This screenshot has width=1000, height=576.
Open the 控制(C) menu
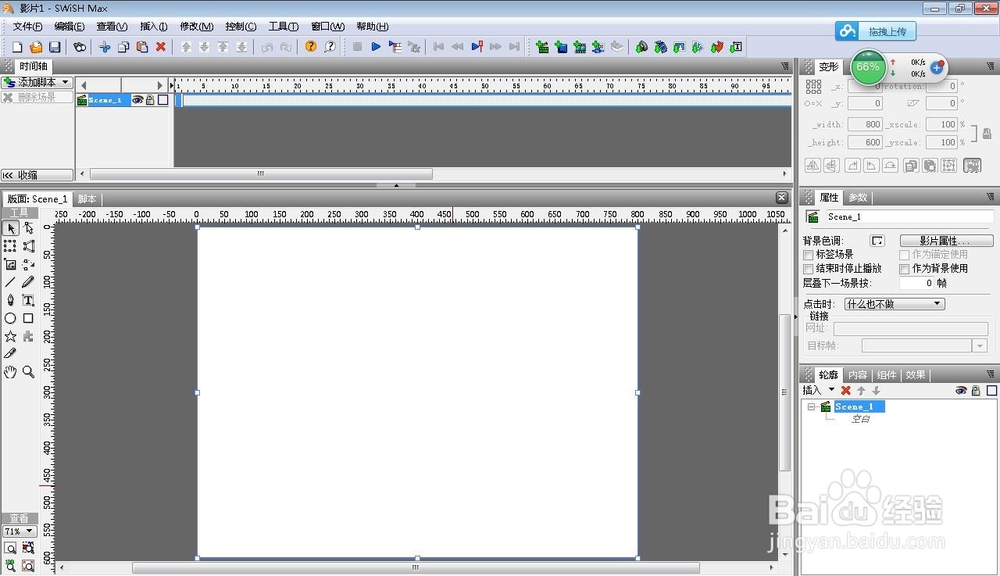click(240, 26)
